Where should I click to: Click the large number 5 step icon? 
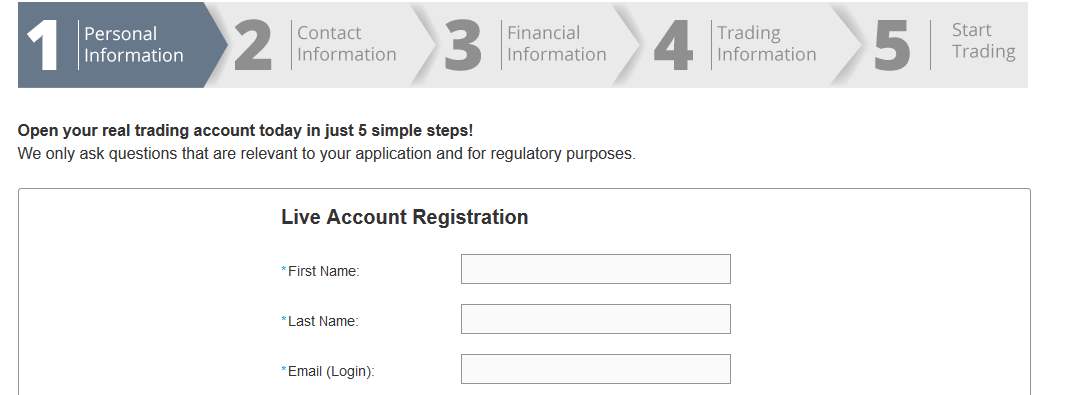click(x=892, y=45)
